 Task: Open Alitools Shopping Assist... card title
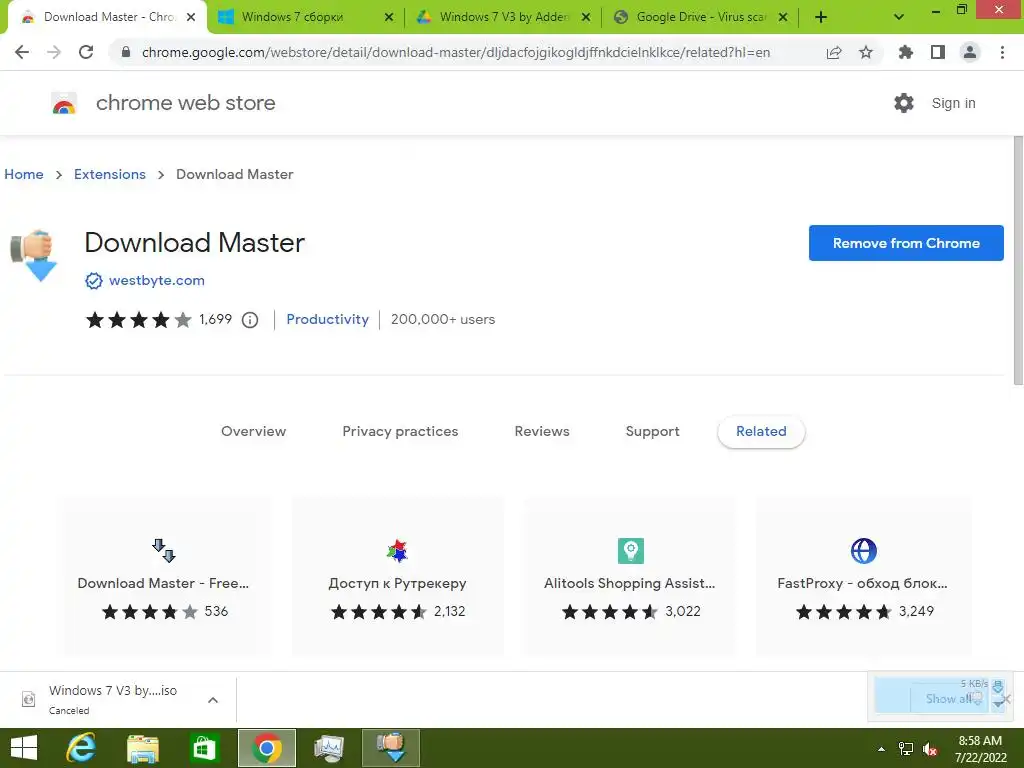click(x=630, y=583)
